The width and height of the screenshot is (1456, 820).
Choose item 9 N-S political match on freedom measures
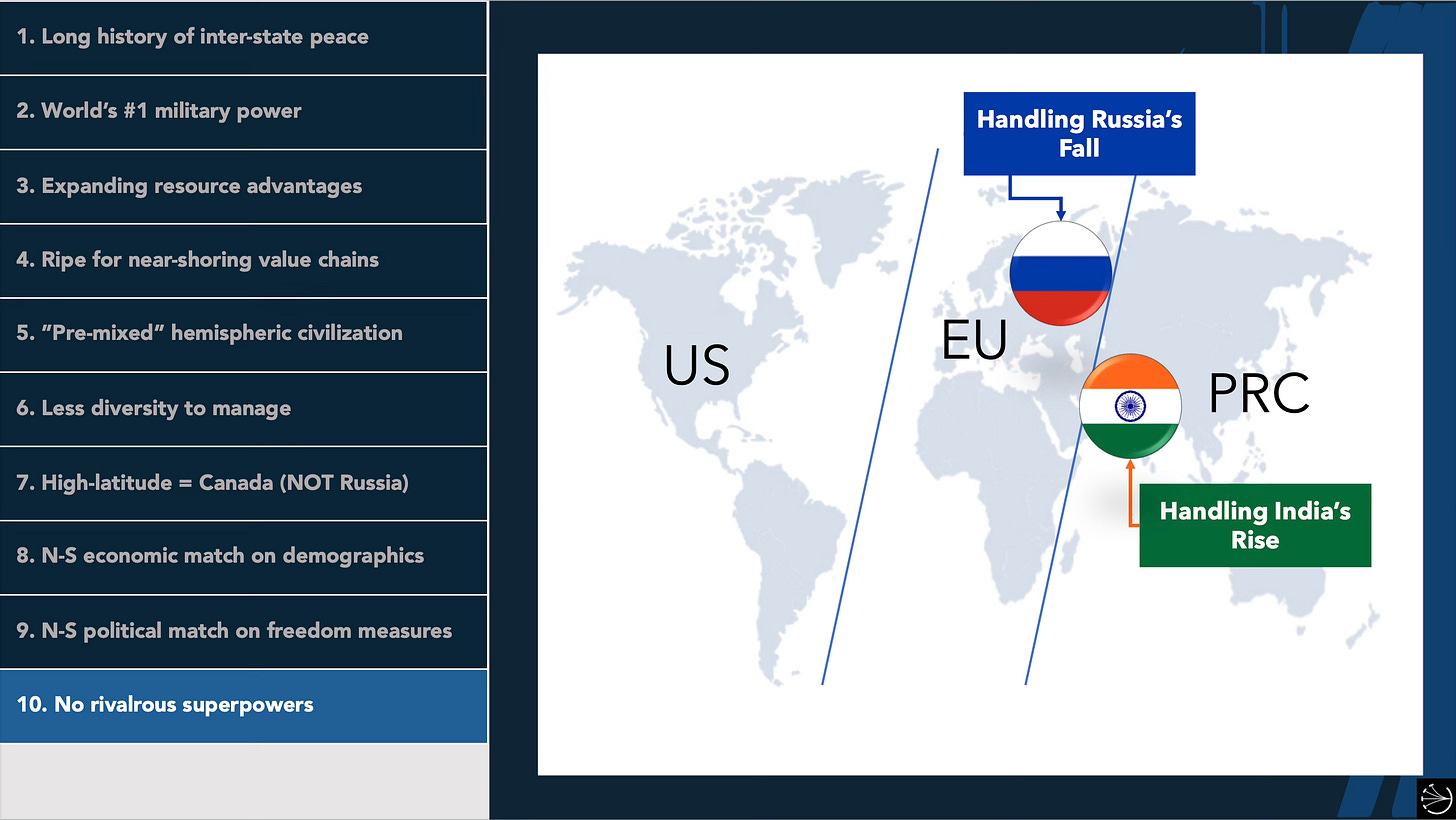click(x=243, y=631)
